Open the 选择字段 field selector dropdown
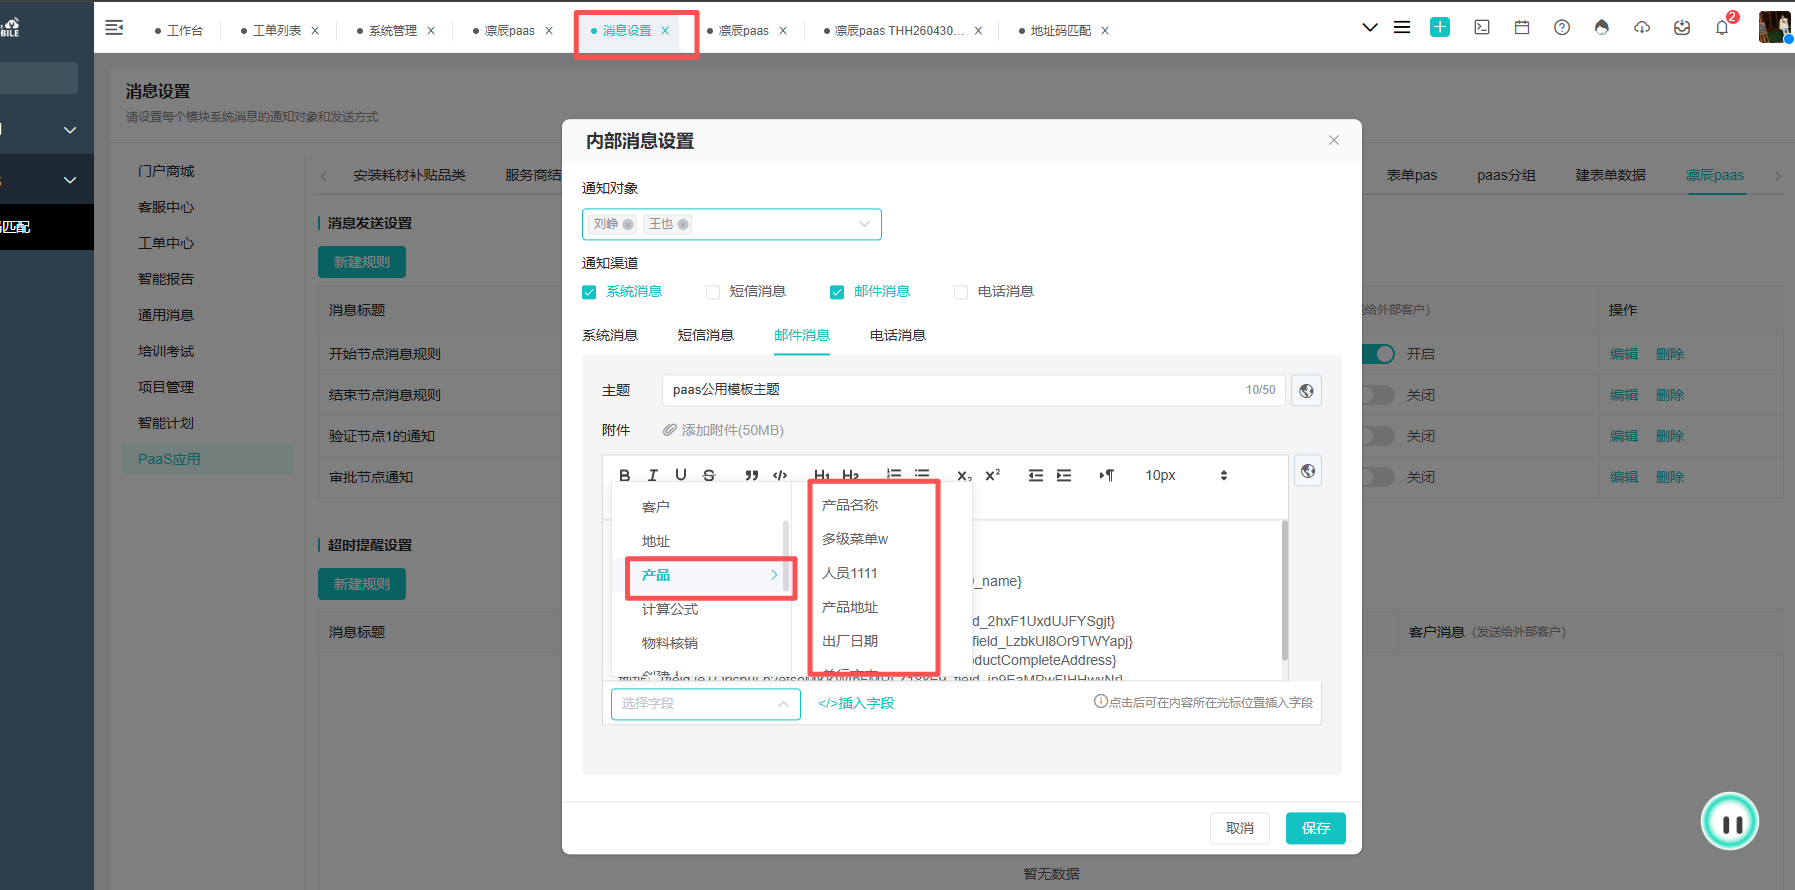Viewport: 1795px width, 890px height. [x=705, y=704]
